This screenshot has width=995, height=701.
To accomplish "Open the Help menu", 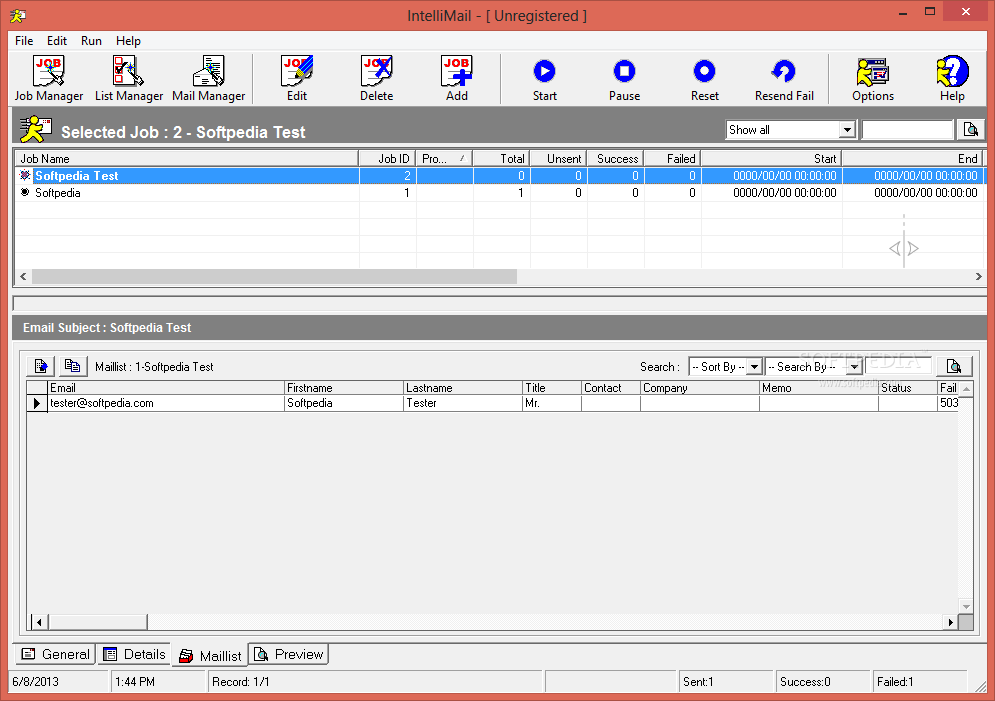I will [128, 41].
